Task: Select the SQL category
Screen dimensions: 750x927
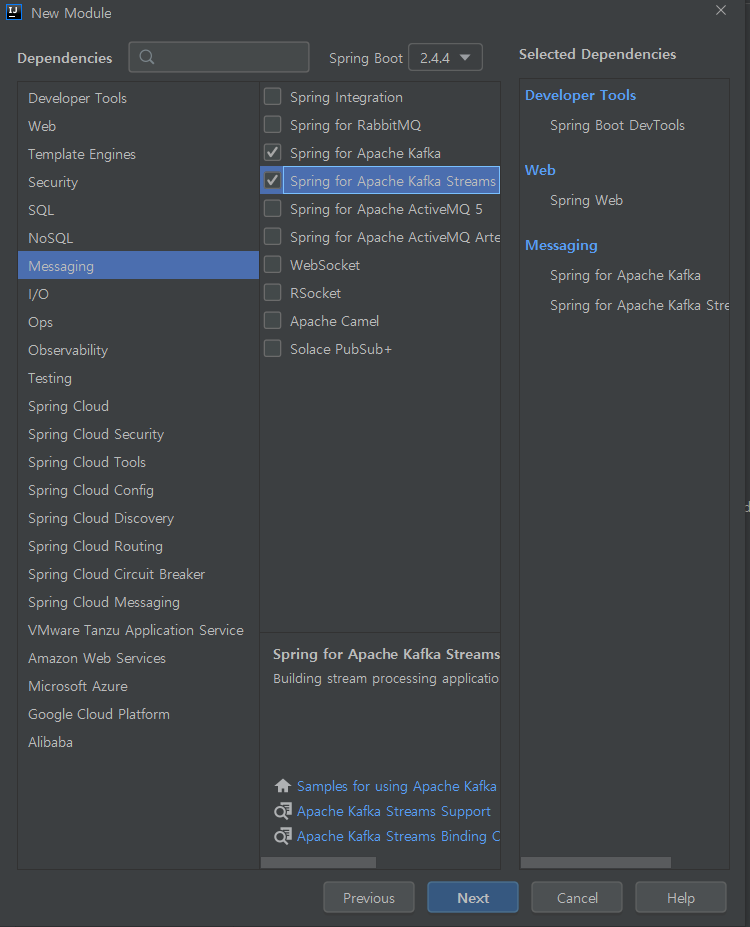Action: [138, 210]
